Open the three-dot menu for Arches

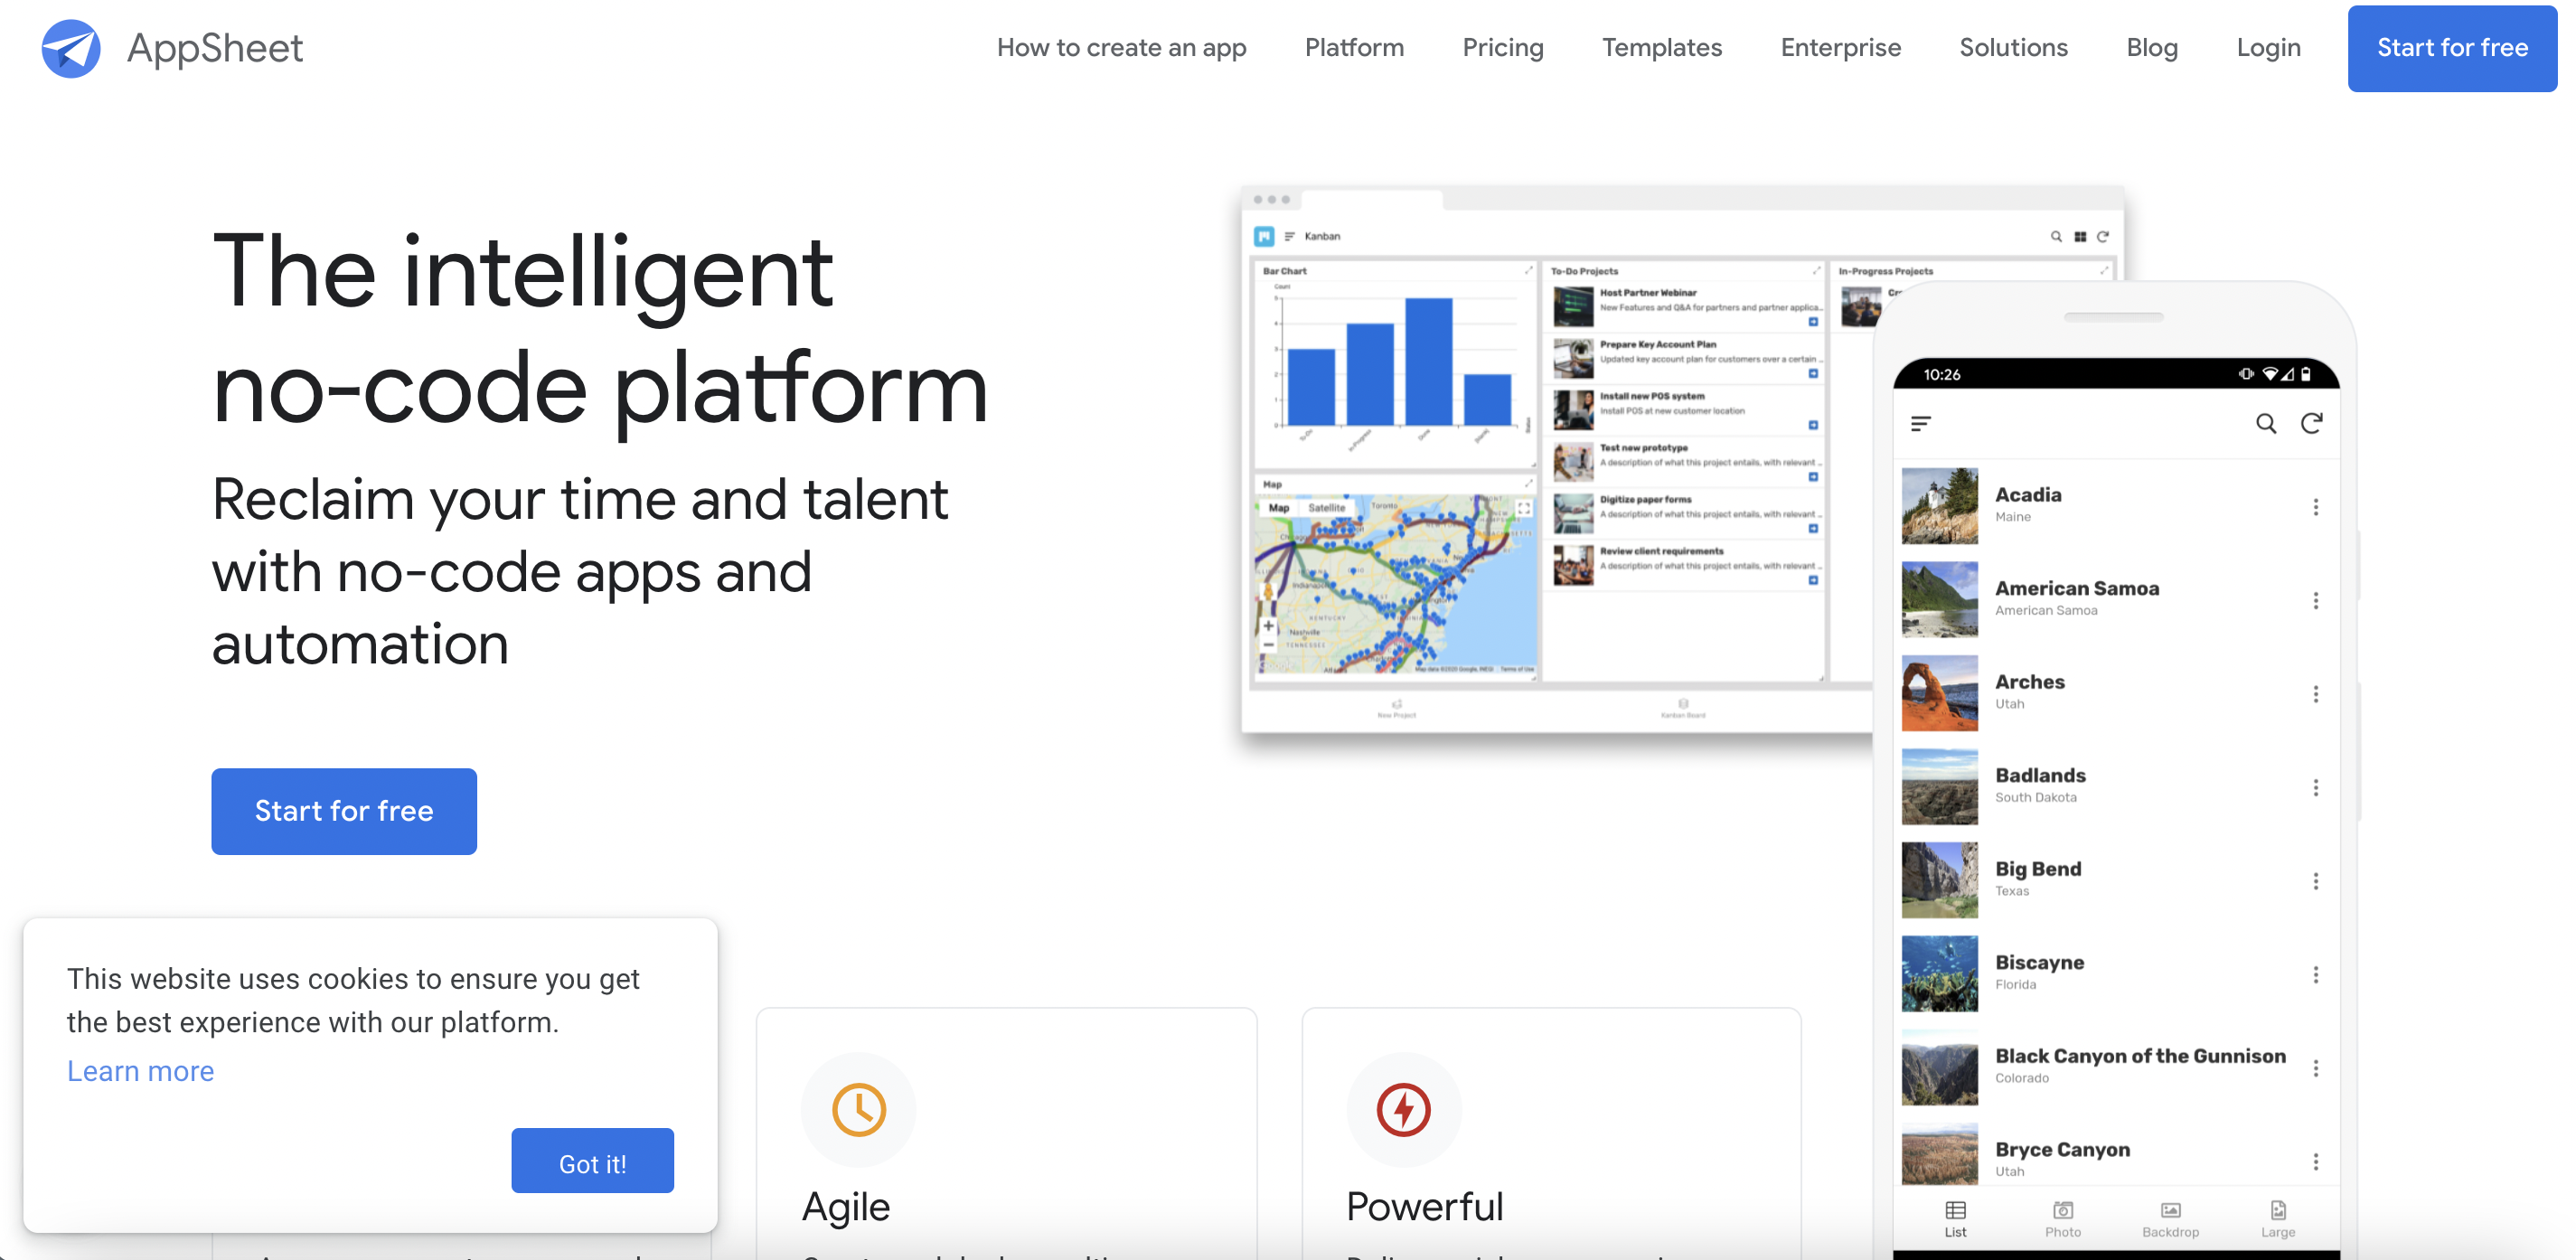point(2315,694)
